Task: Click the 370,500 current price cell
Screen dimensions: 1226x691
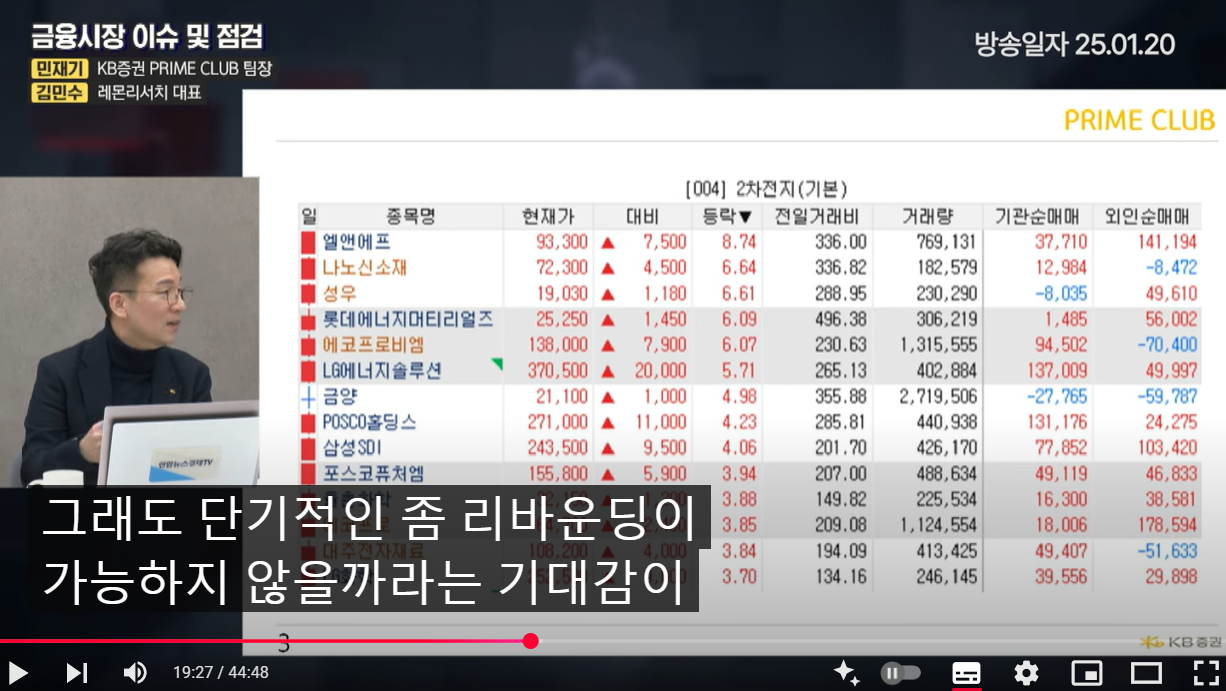Action: [558, 371]
